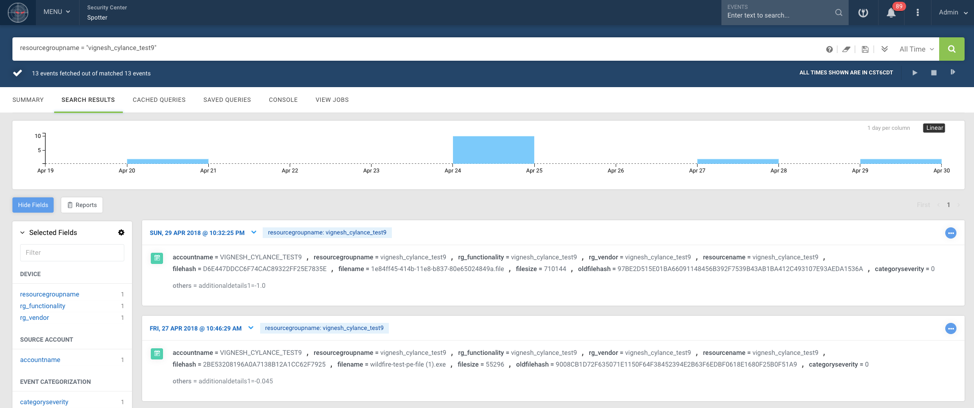Open the Selected Fields gear settings
The image size is (974, 408).
point(121,233)
